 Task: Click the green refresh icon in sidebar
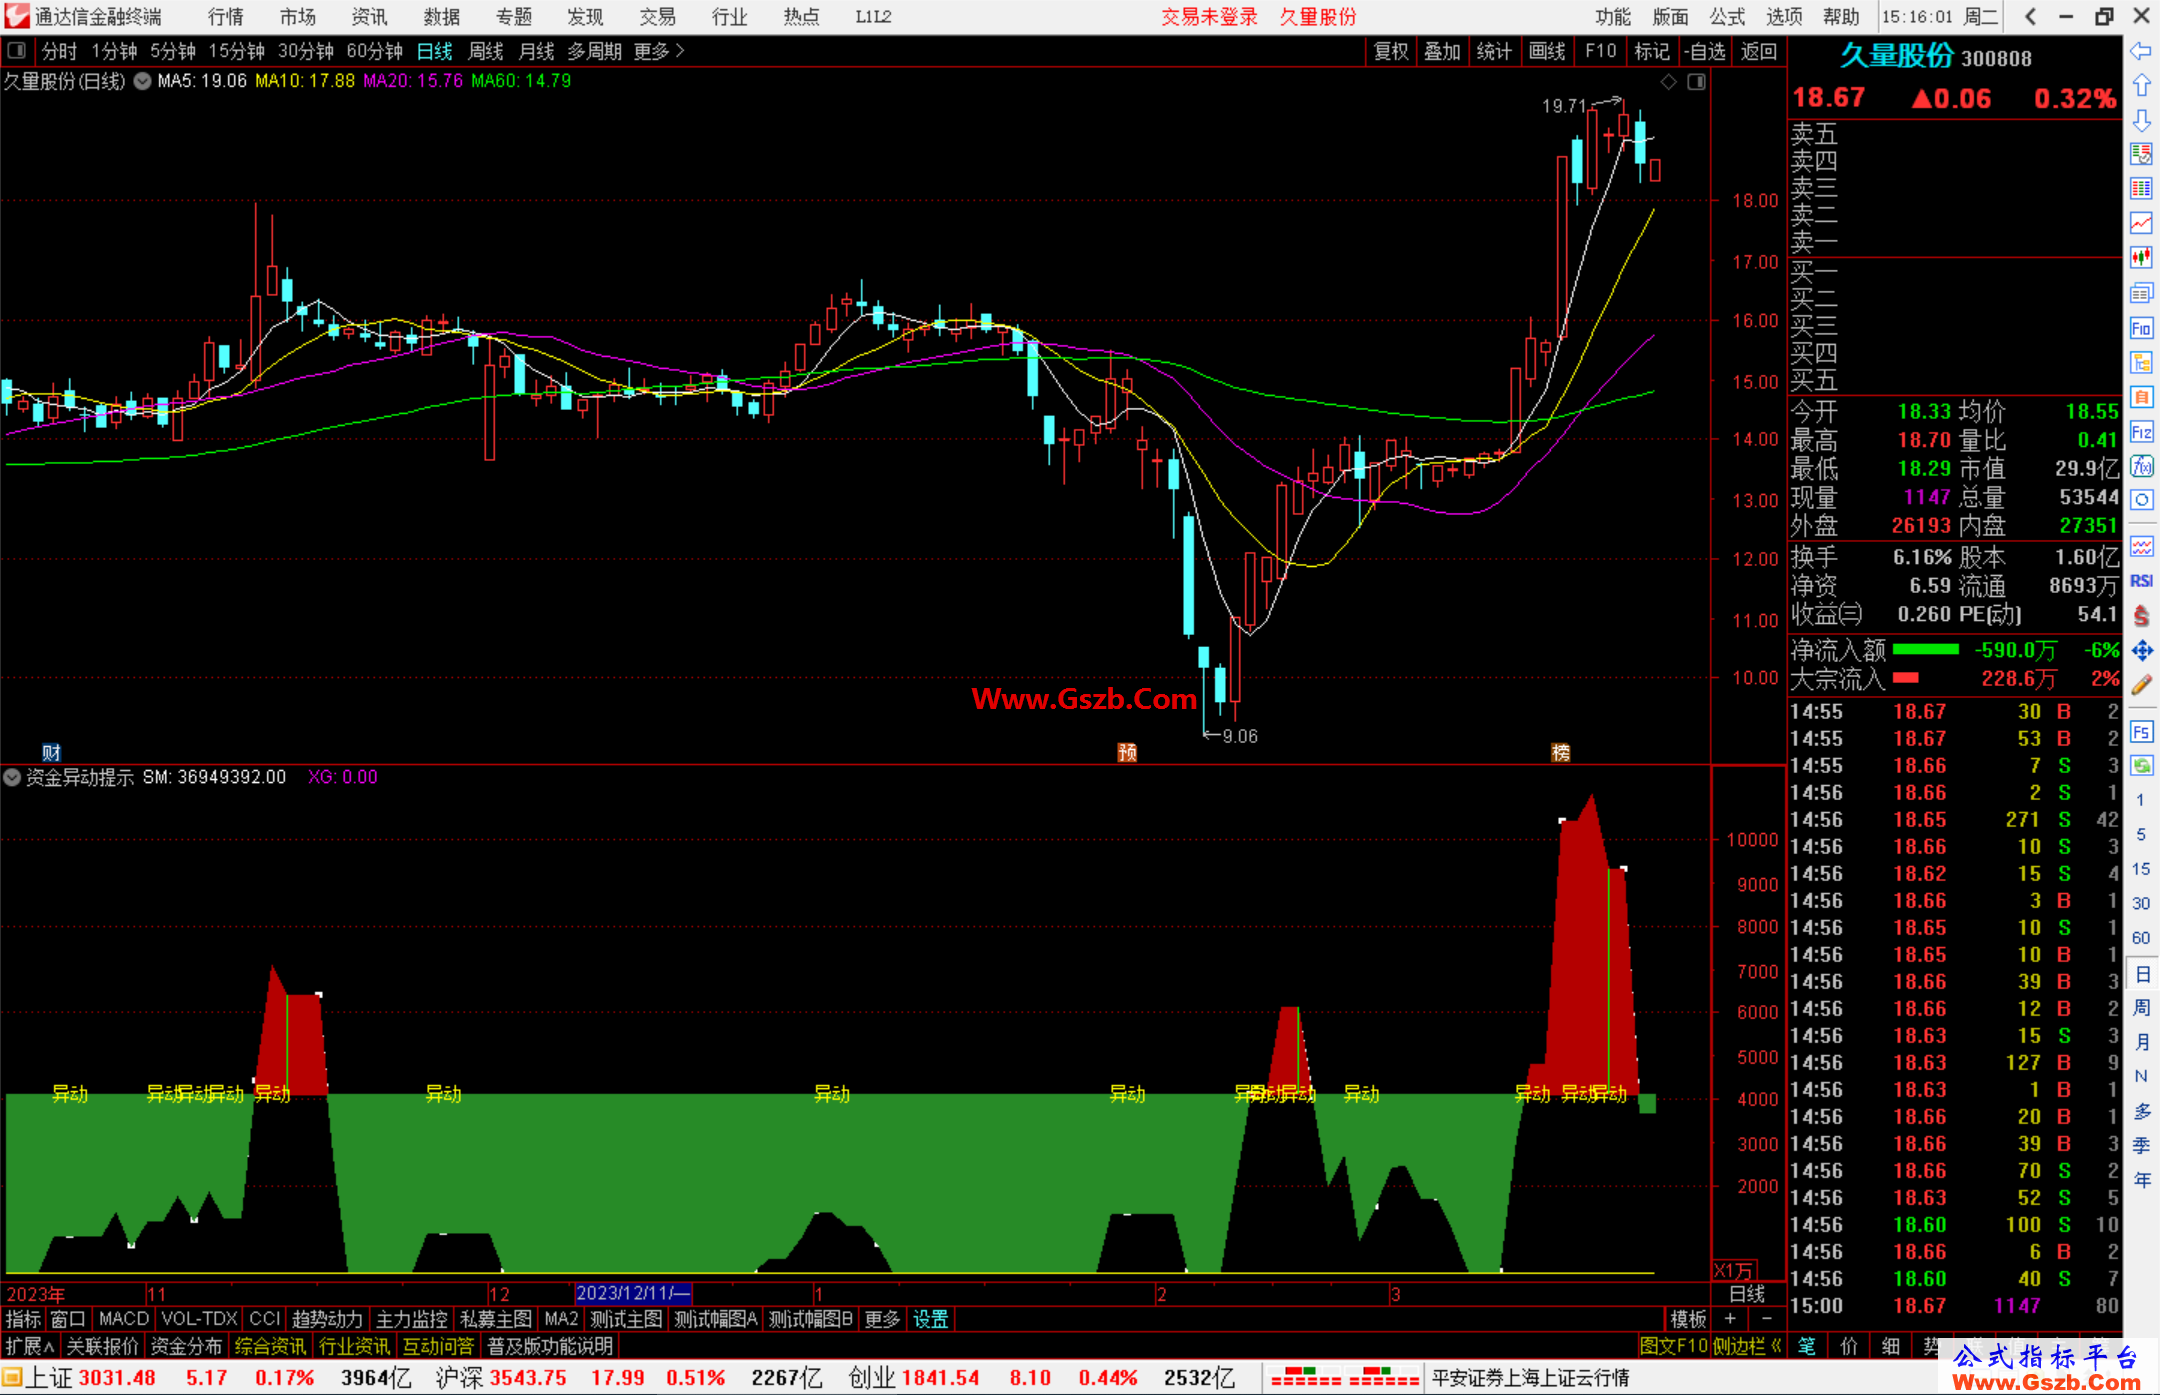click(x=2141, y=766)
